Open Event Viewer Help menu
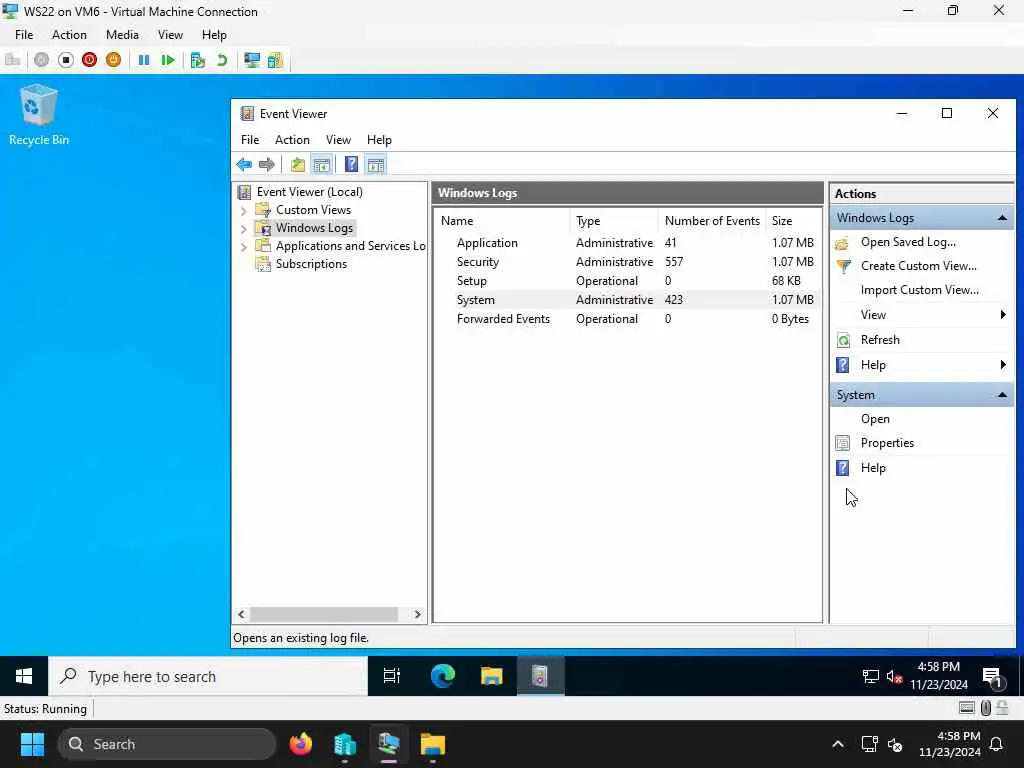The image size is (1024, 768). coord(379,140)
